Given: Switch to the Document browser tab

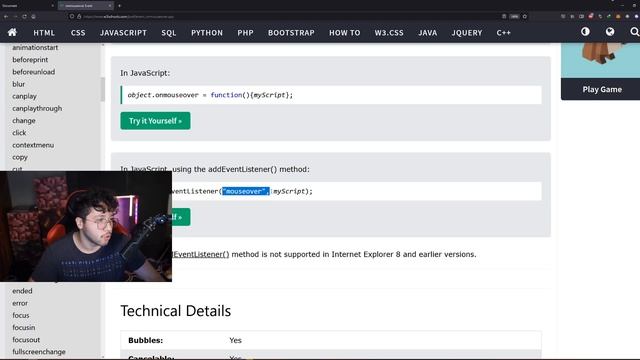Looking at the screenshot, I should click(27, 6).
